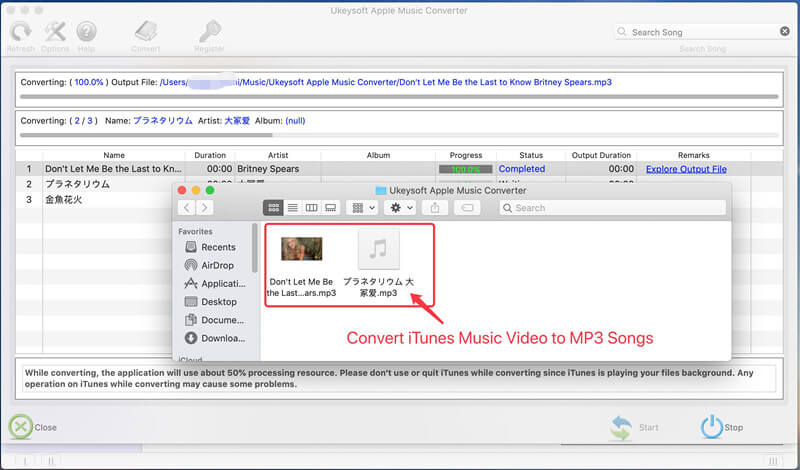Click the Artist column header

tap(278, 155)
